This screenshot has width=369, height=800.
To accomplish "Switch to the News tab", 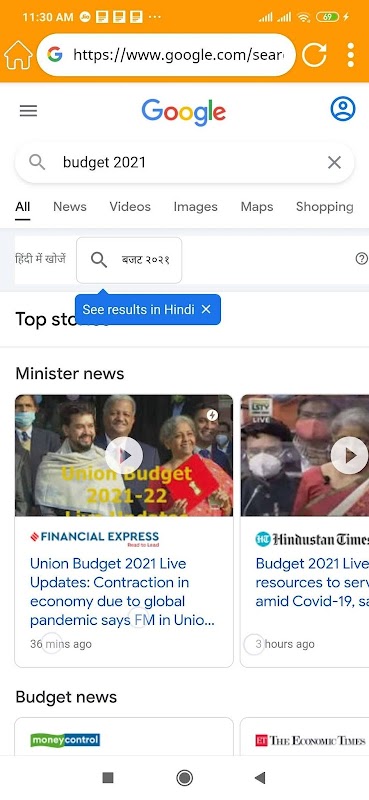I will coord(70,207).
